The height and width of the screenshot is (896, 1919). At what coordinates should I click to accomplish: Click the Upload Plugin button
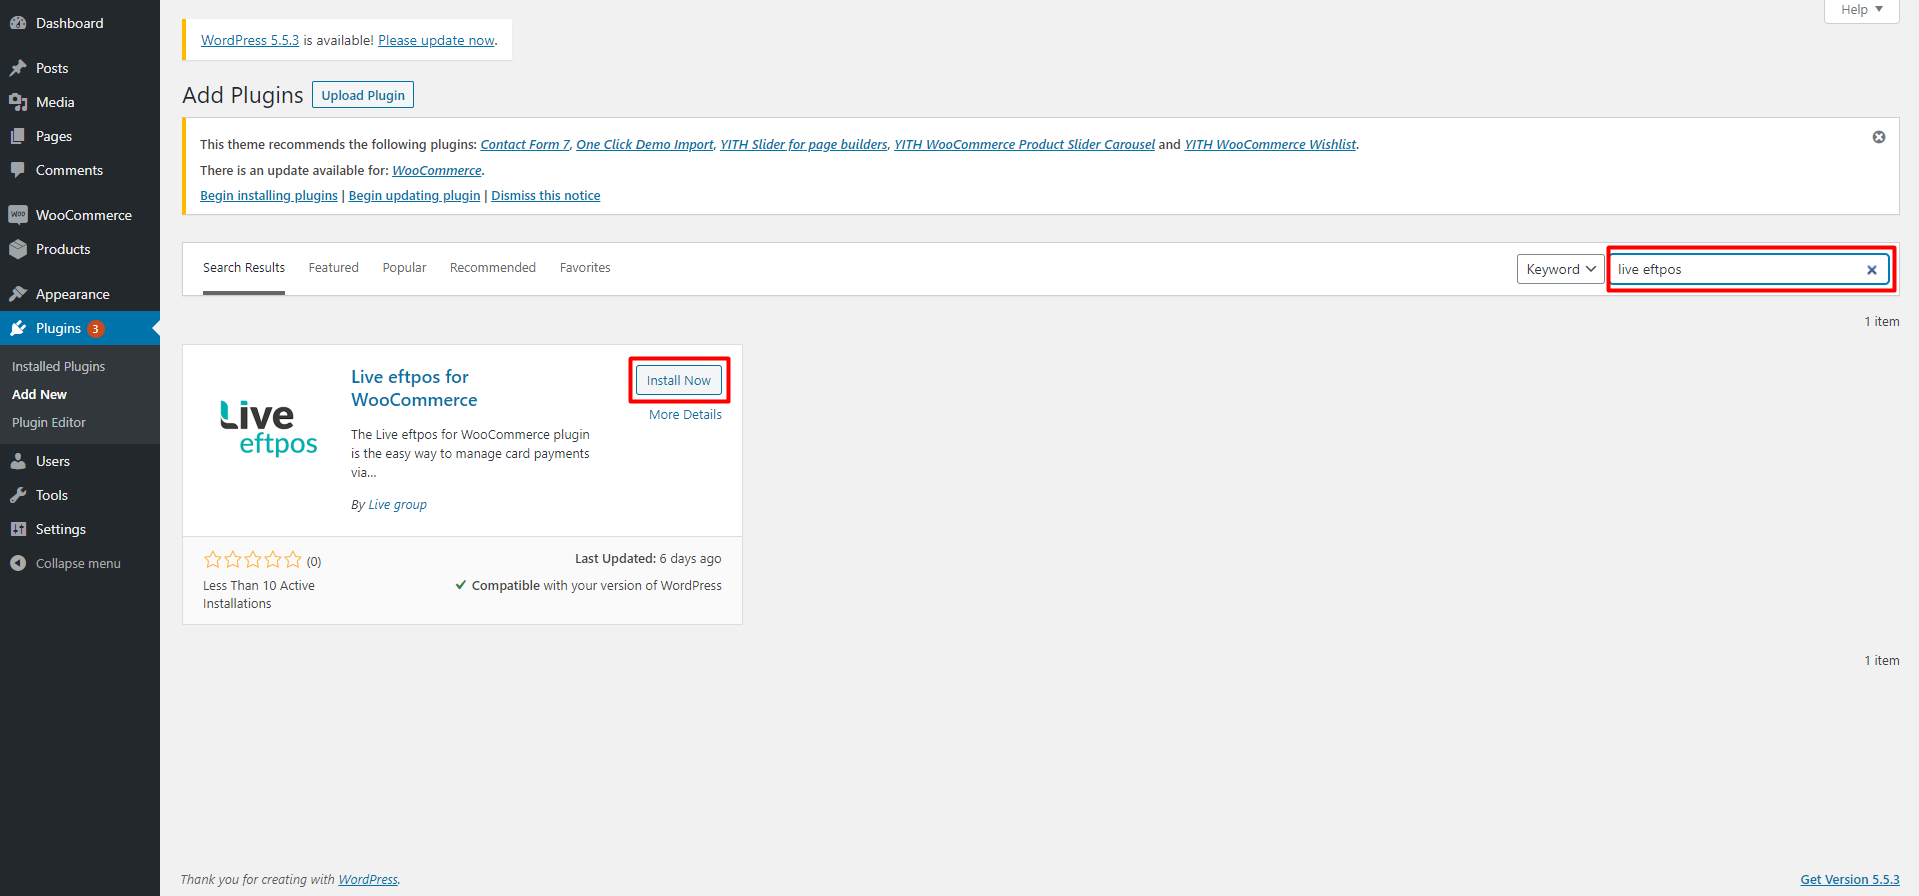[x=363, y=95]
